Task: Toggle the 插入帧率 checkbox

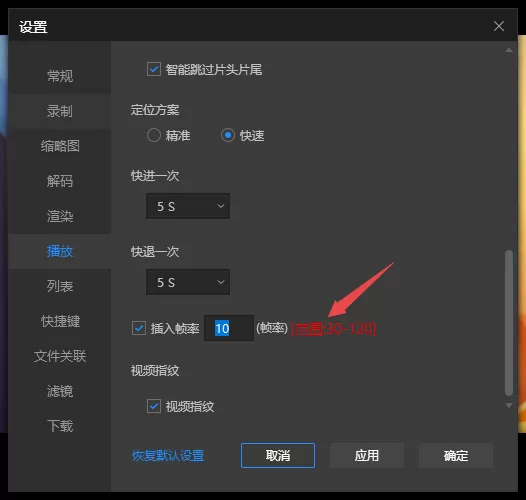Action: pos(139,328)
